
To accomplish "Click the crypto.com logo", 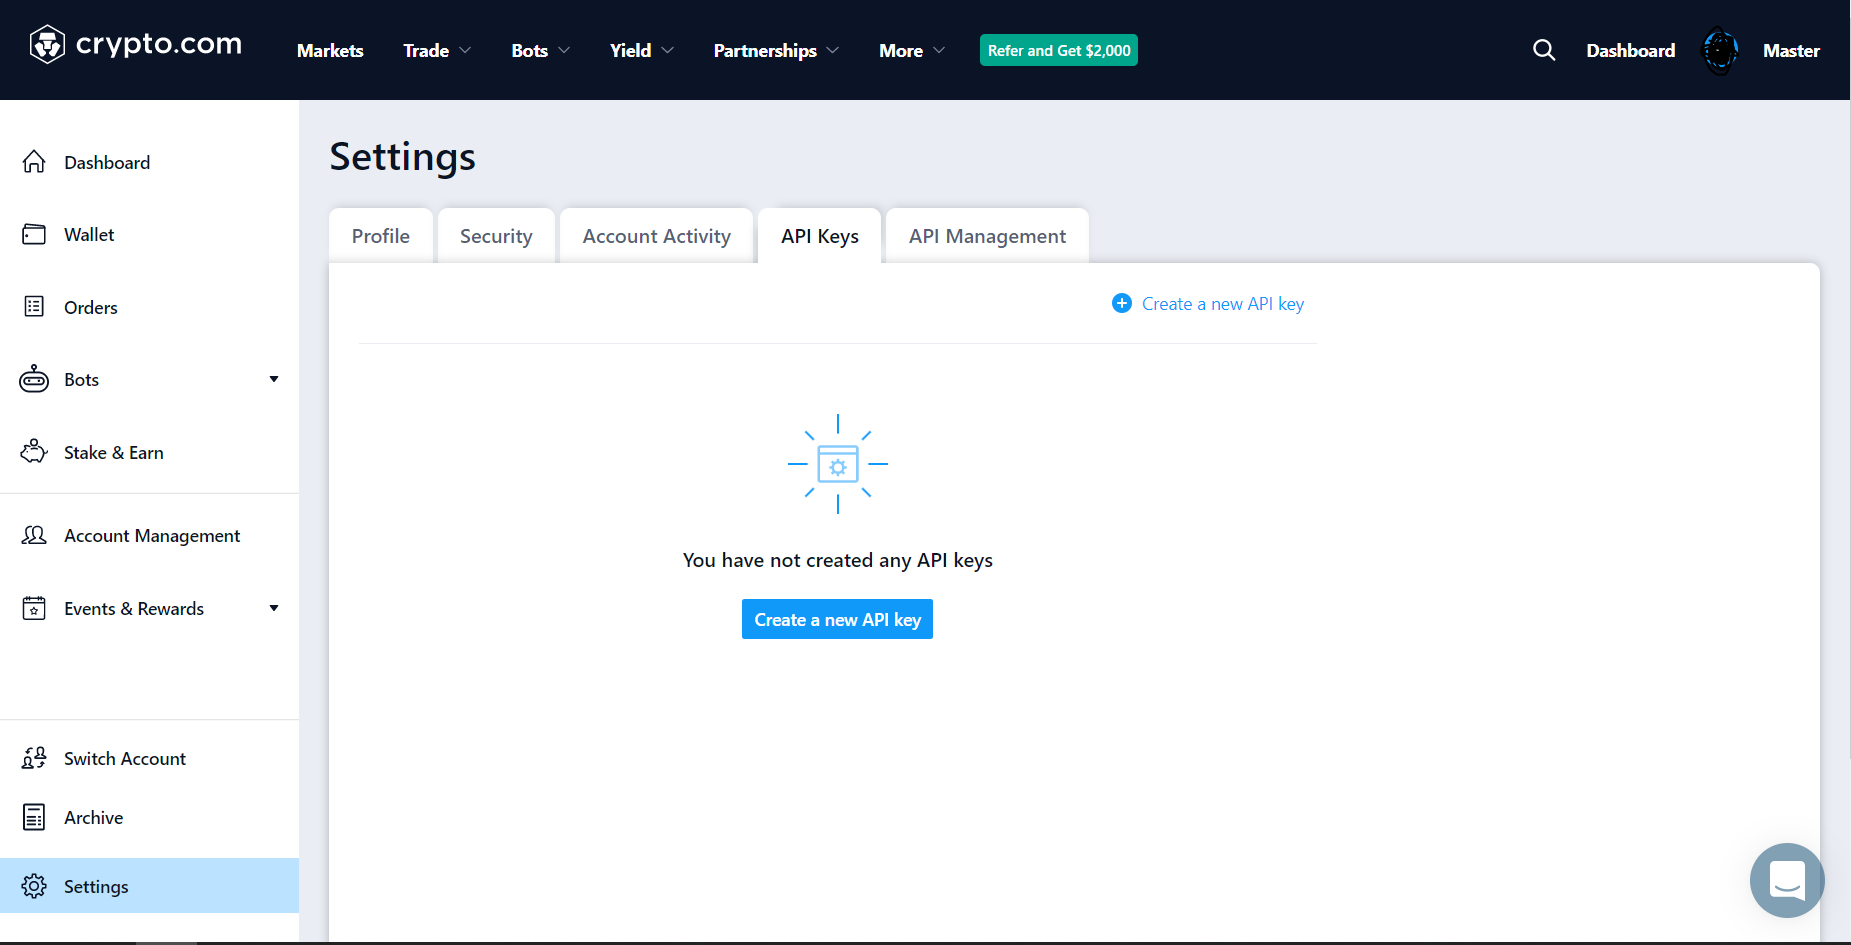I will [x=136, y=45].
